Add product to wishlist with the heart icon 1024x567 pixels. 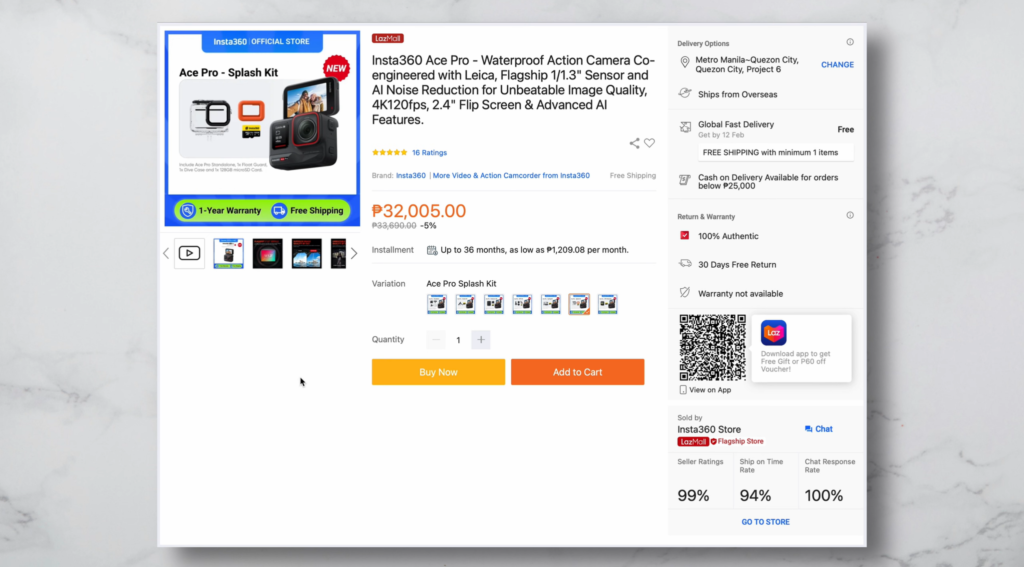point(649,142)
